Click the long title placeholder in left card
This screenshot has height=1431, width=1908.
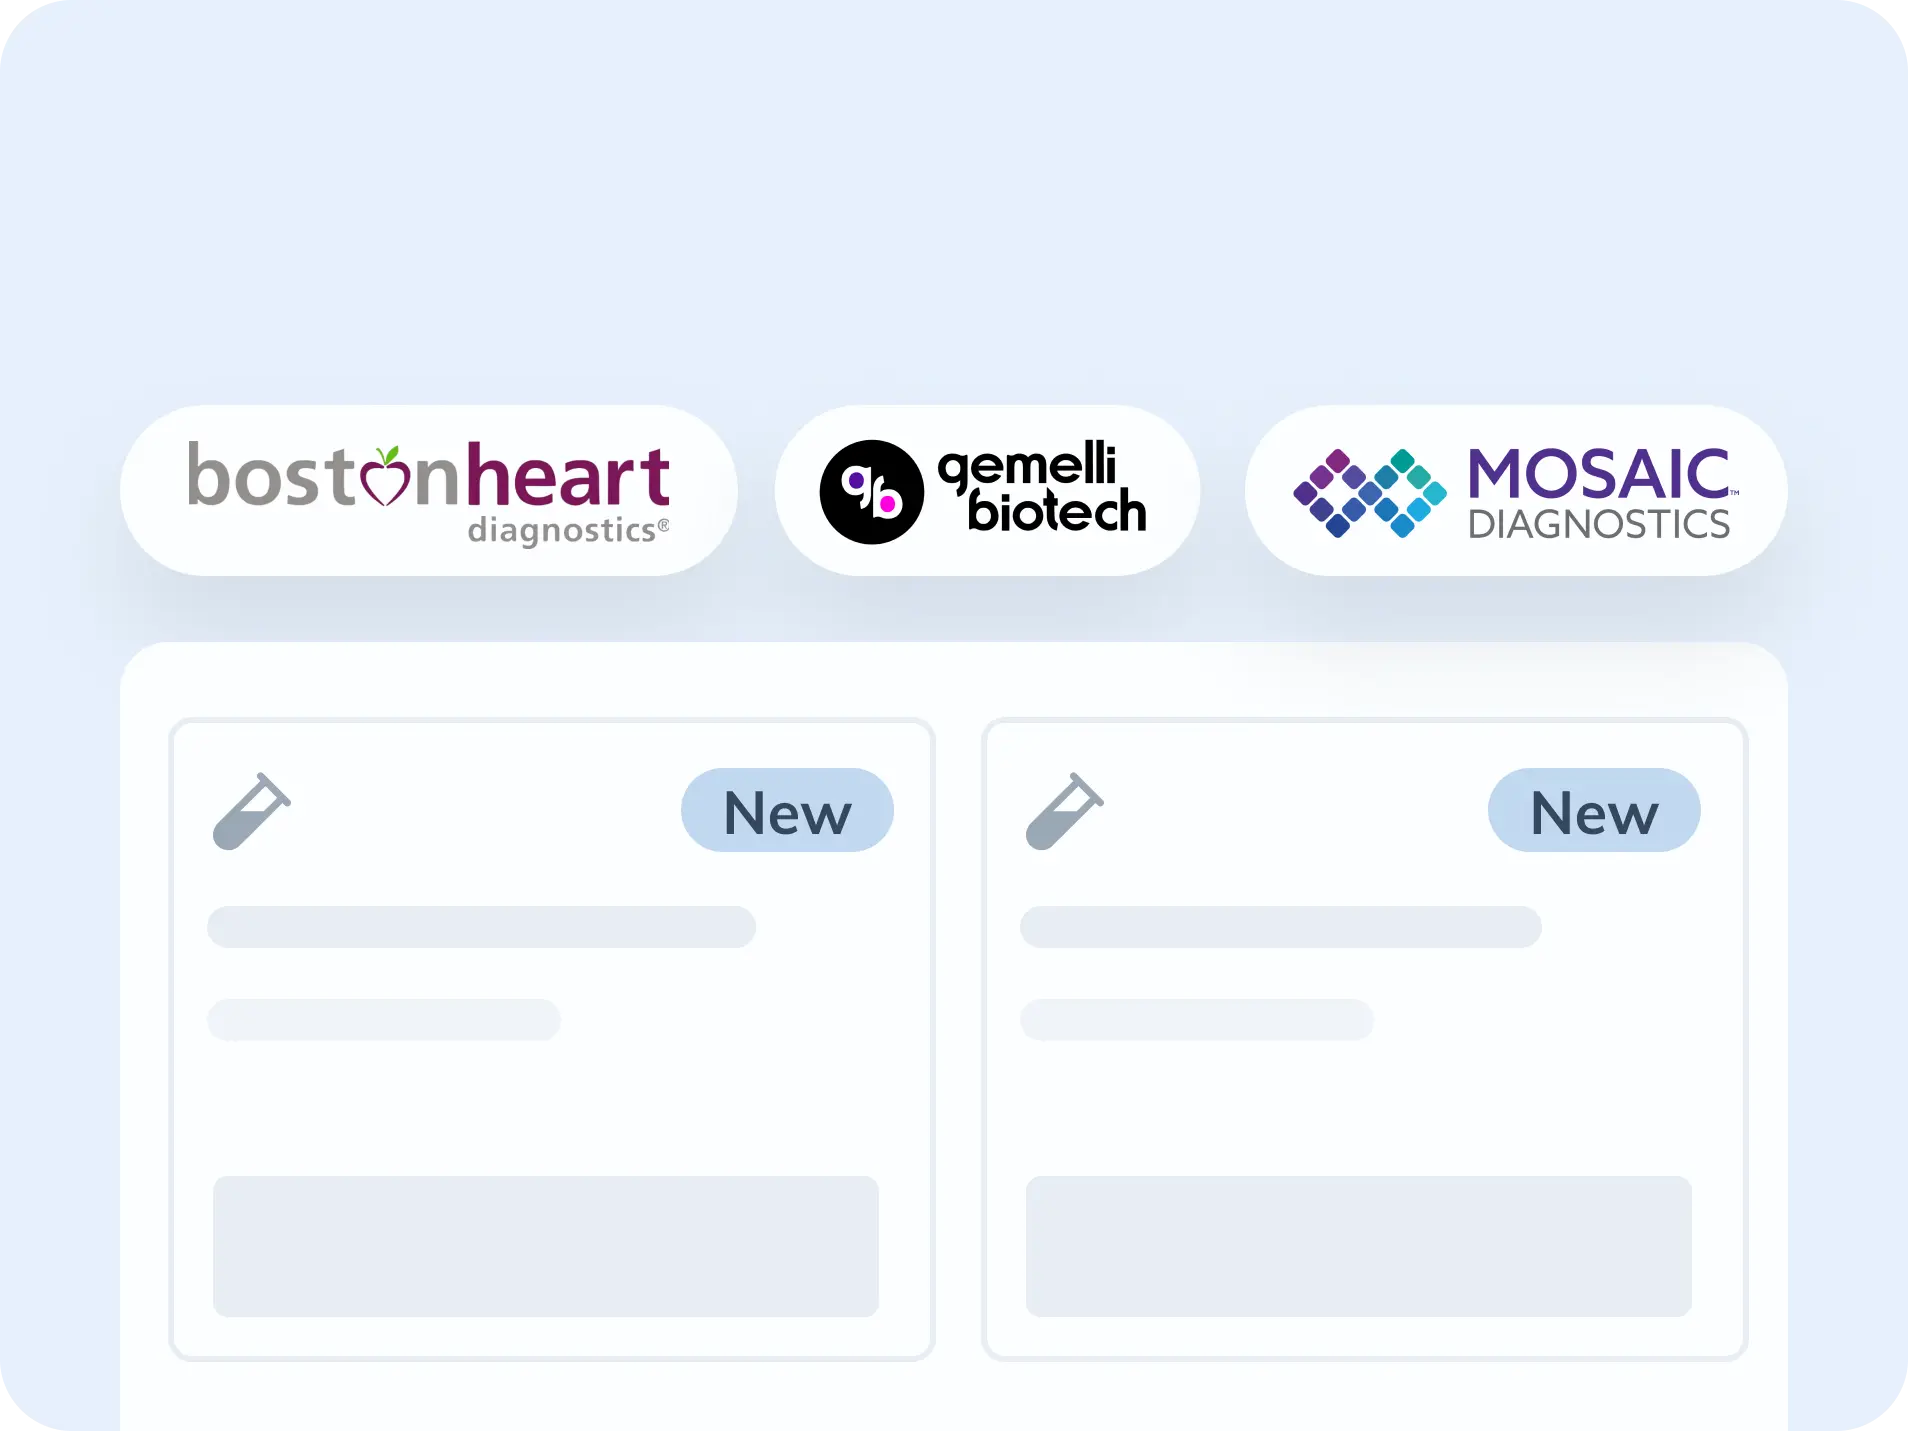click(x=481, y=927)
